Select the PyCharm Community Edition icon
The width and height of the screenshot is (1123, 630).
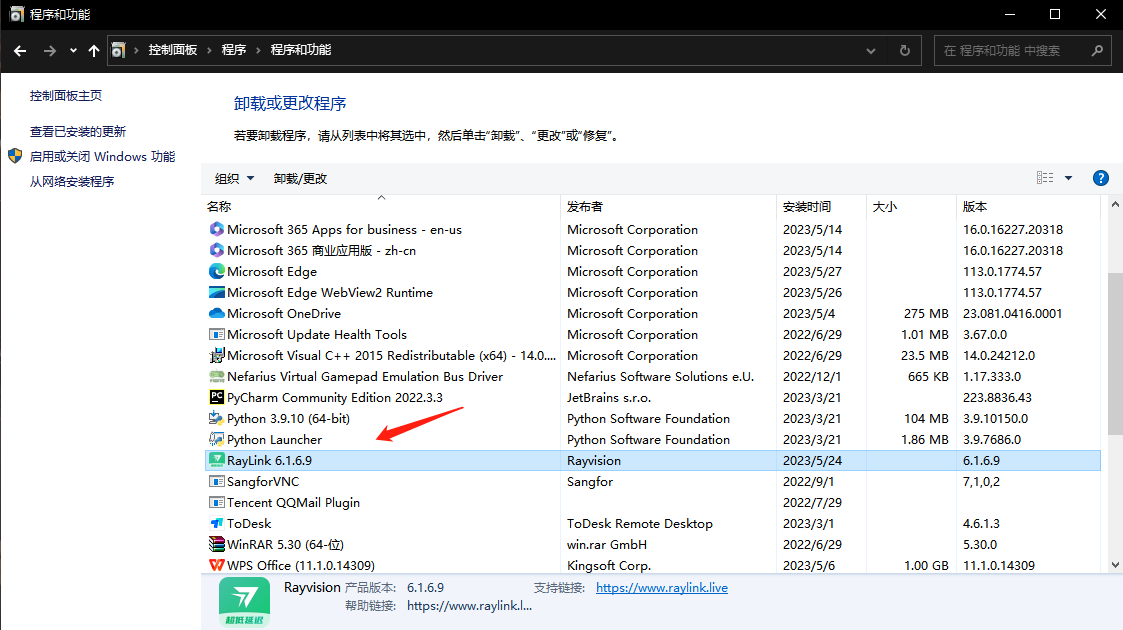click(216, 397)
